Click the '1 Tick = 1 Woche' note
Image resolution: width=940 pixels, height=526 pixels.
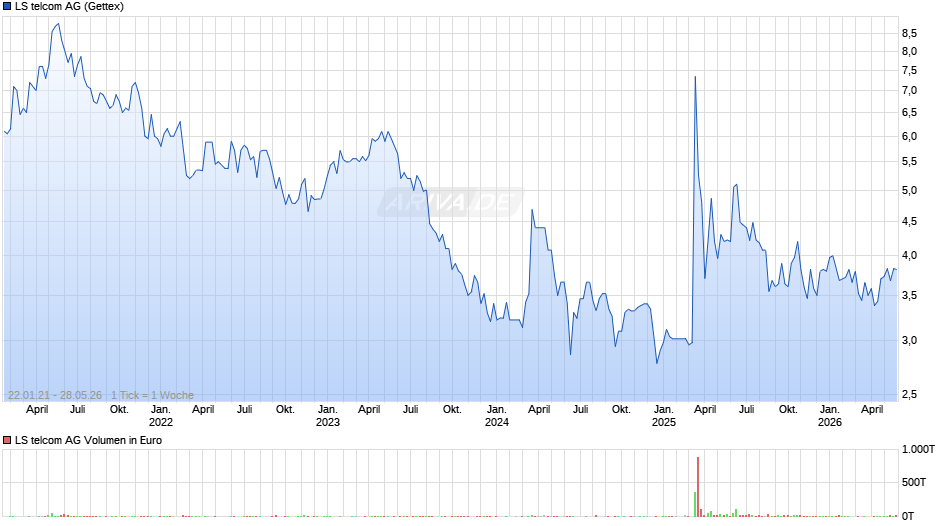tap(152, 395)
